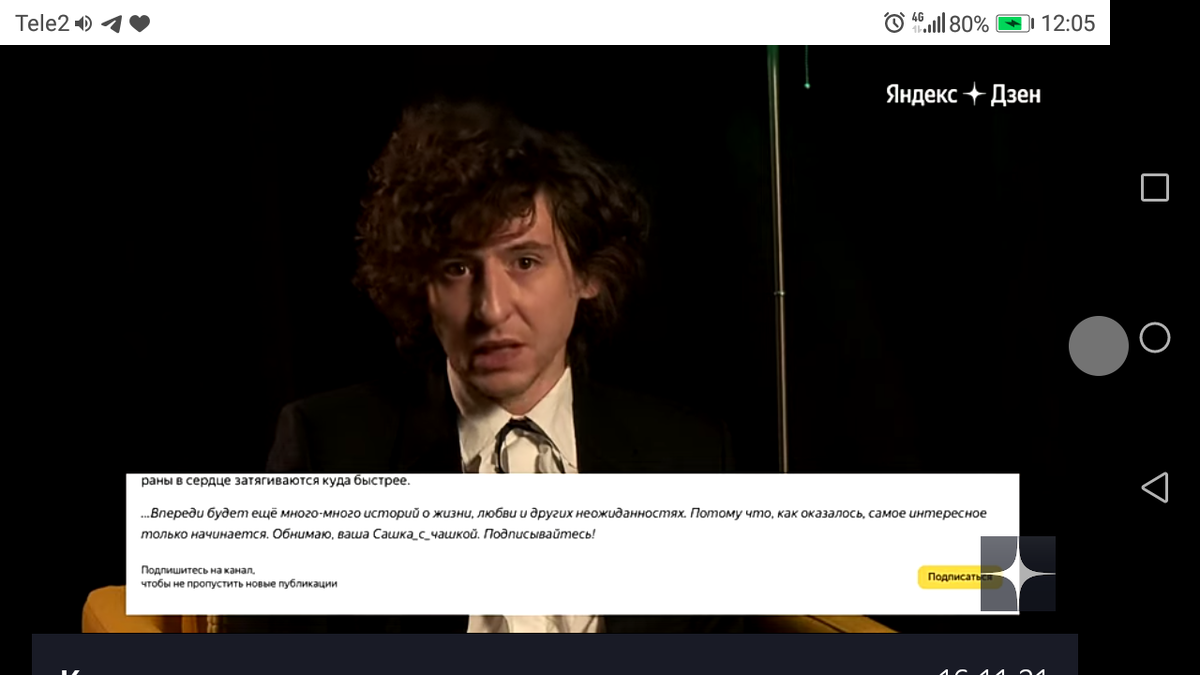The height and width of the screenshot is (675, 1200).
Task: Tap the alarm clock icon in status bar
Action: (x=894, y=23)
